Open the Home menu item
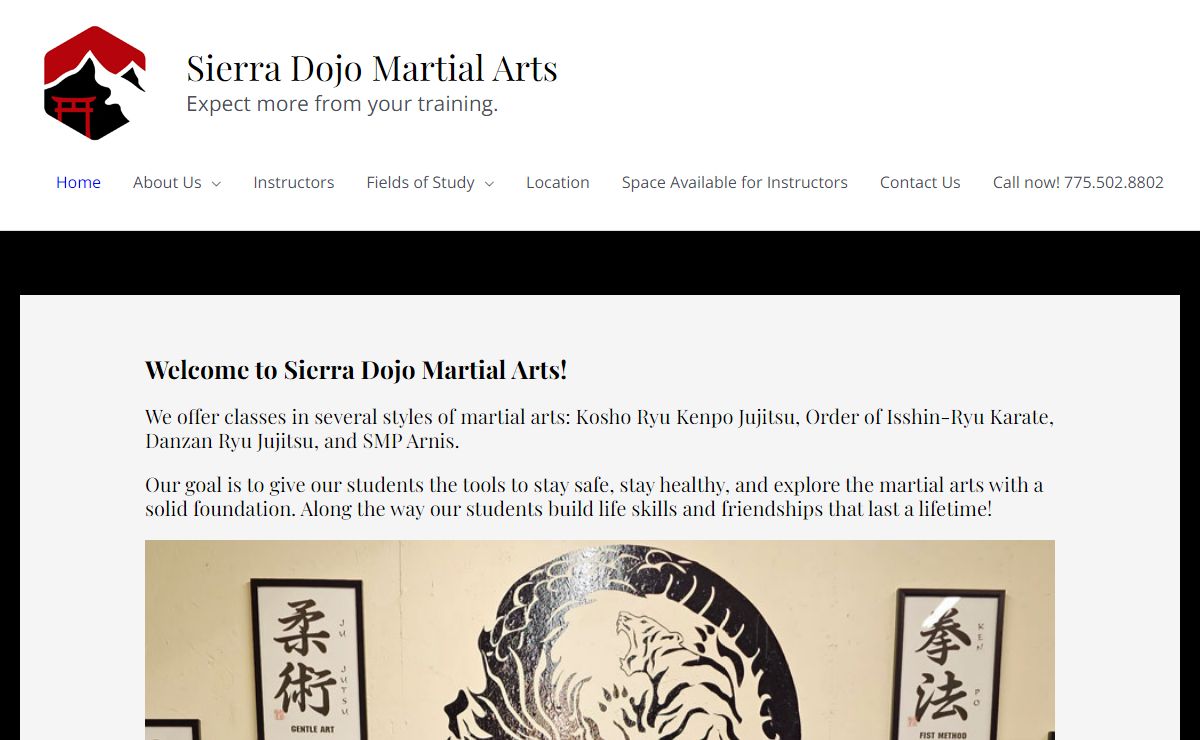 (78, 182)
